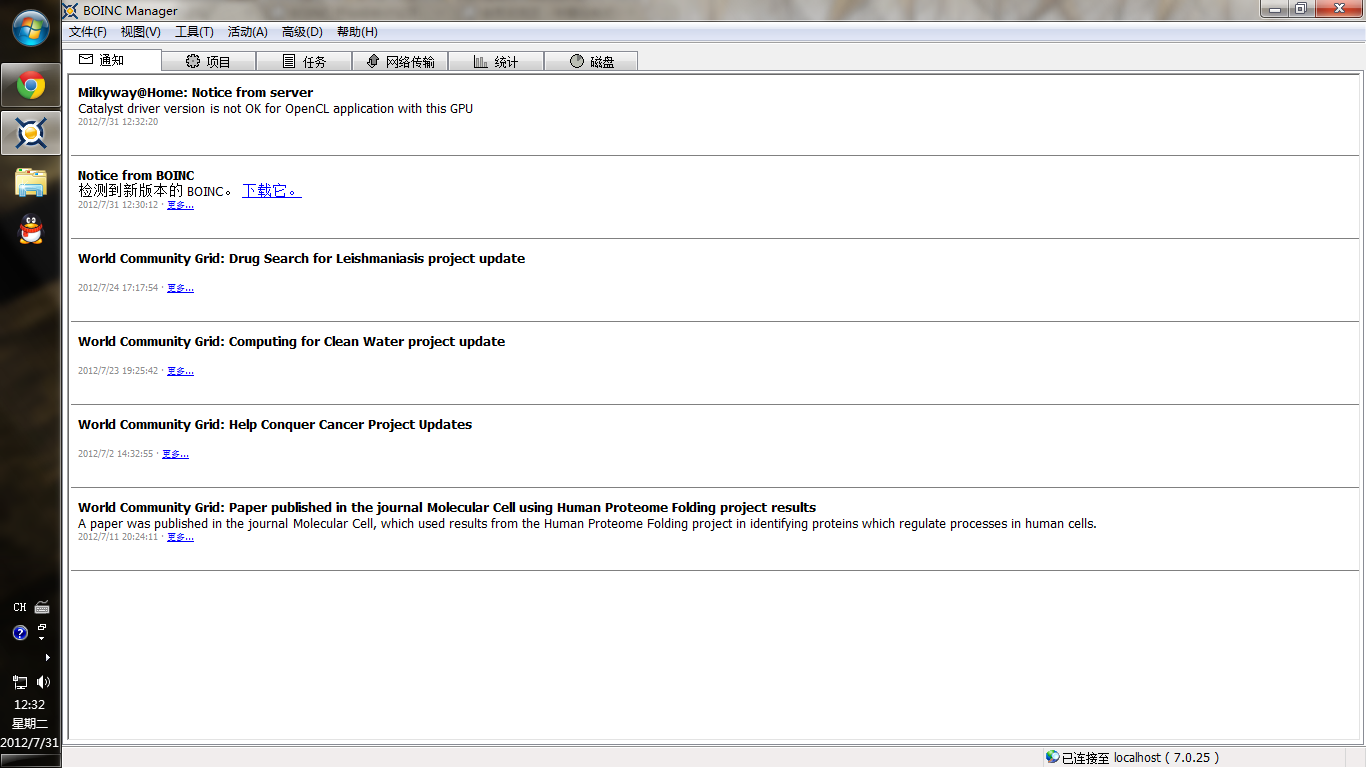Click the 下载它 download link
Screen dimensions: 1366x768
point(272,190)
